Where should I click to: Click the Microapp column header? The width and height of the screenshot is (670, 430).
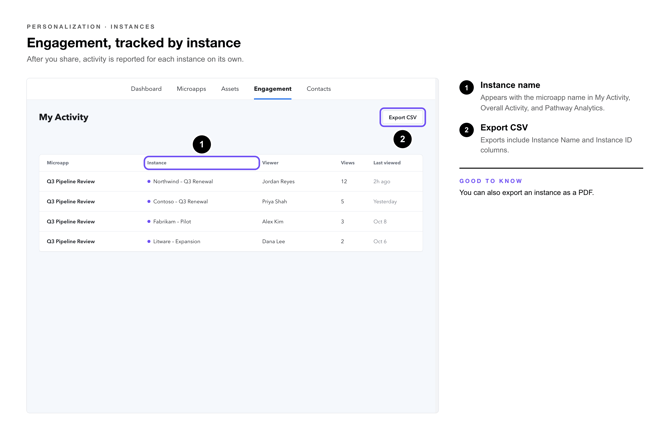click(58, 163)
